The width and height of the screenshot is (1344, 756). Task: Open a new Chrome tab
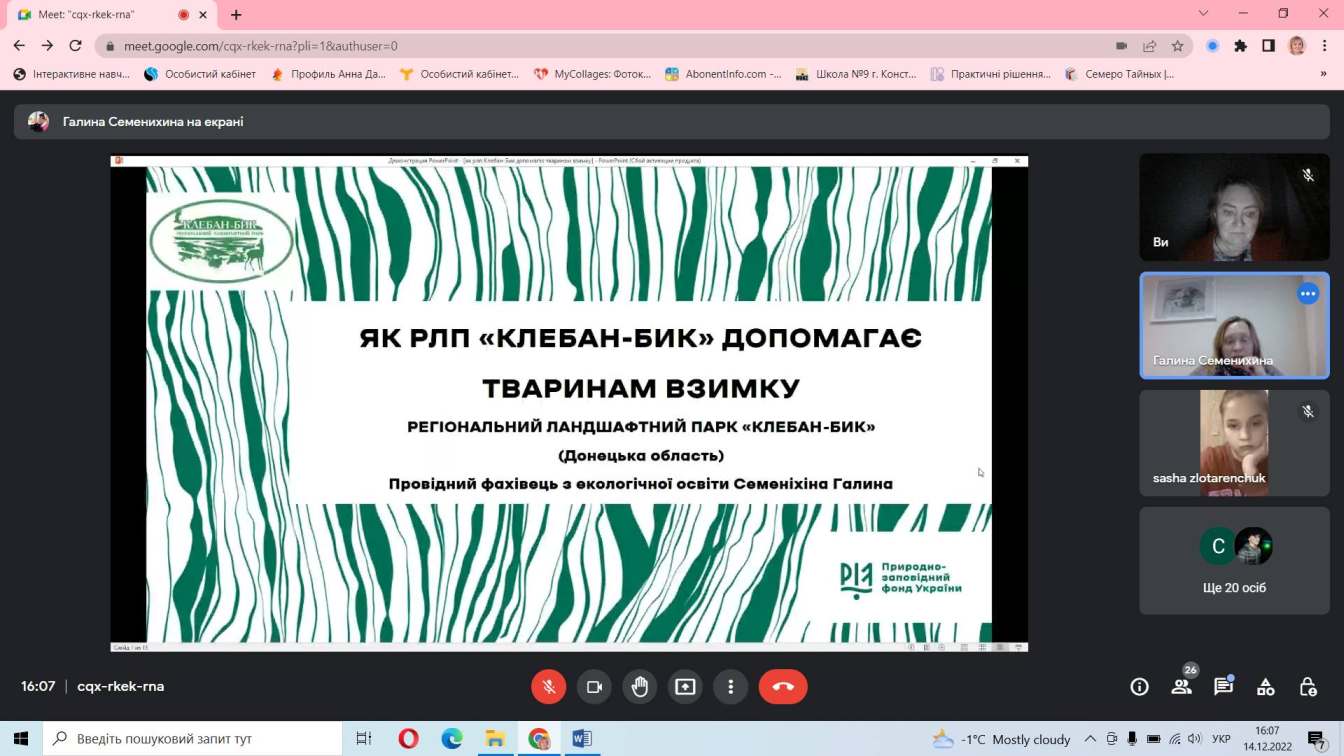[x=236, y=15]
